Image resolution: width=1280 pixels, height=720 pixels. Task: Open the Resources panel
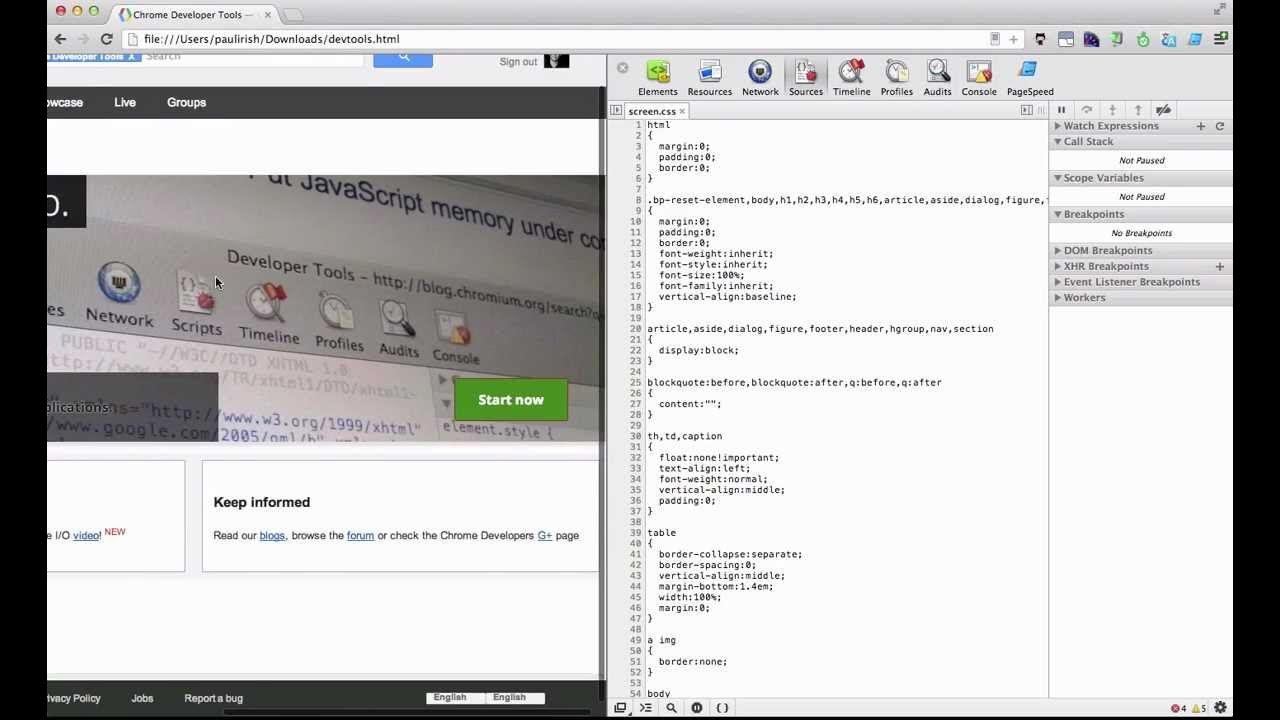(x=710, y=78)
